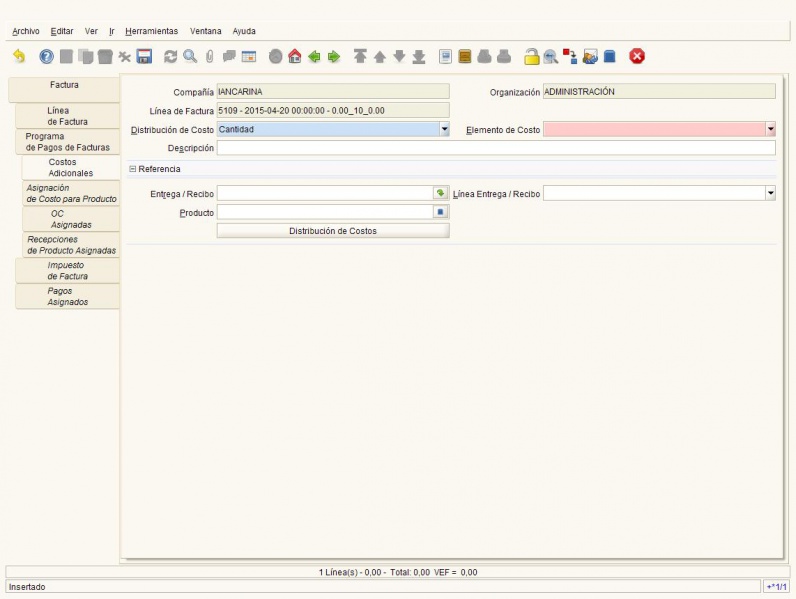Click the Distribución de Costos button
This screenshot has height=599, width=796.
[x=333, y=231]
